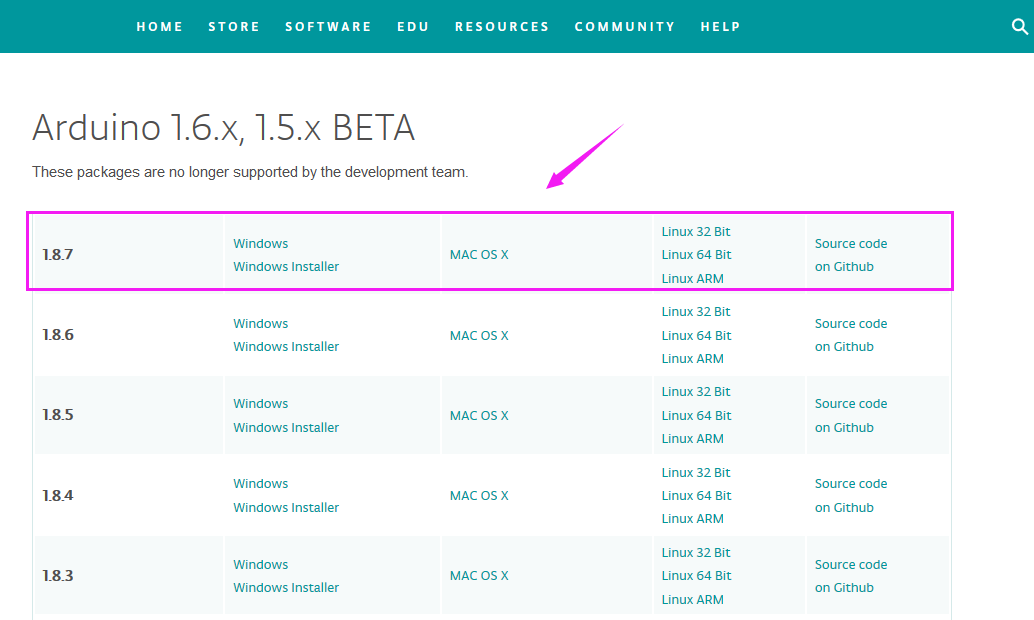Download Linux 32 Bit for 1.8.7
This screenshot has width=1034, height=620.
click(x=696, y=232)
